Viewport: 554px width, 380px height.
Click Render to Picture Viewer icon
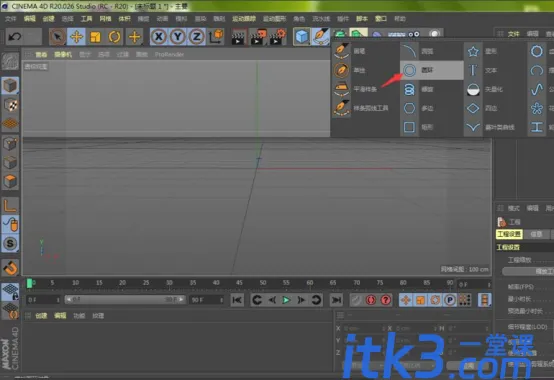[x=258, y=37]
